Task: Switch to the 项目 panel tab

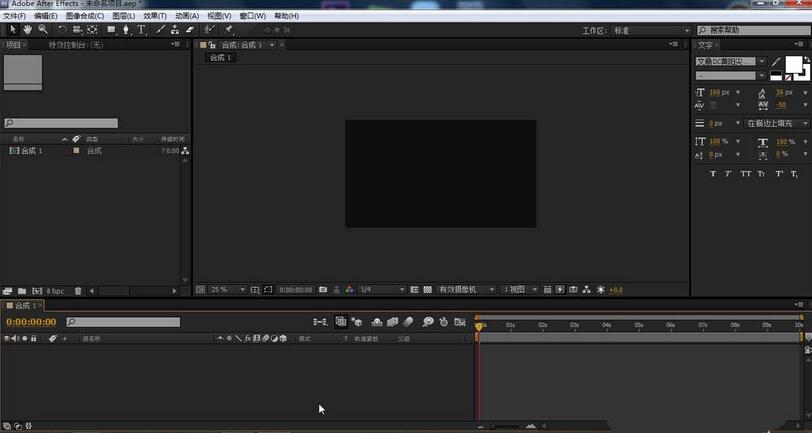Action: coord(13,45)
